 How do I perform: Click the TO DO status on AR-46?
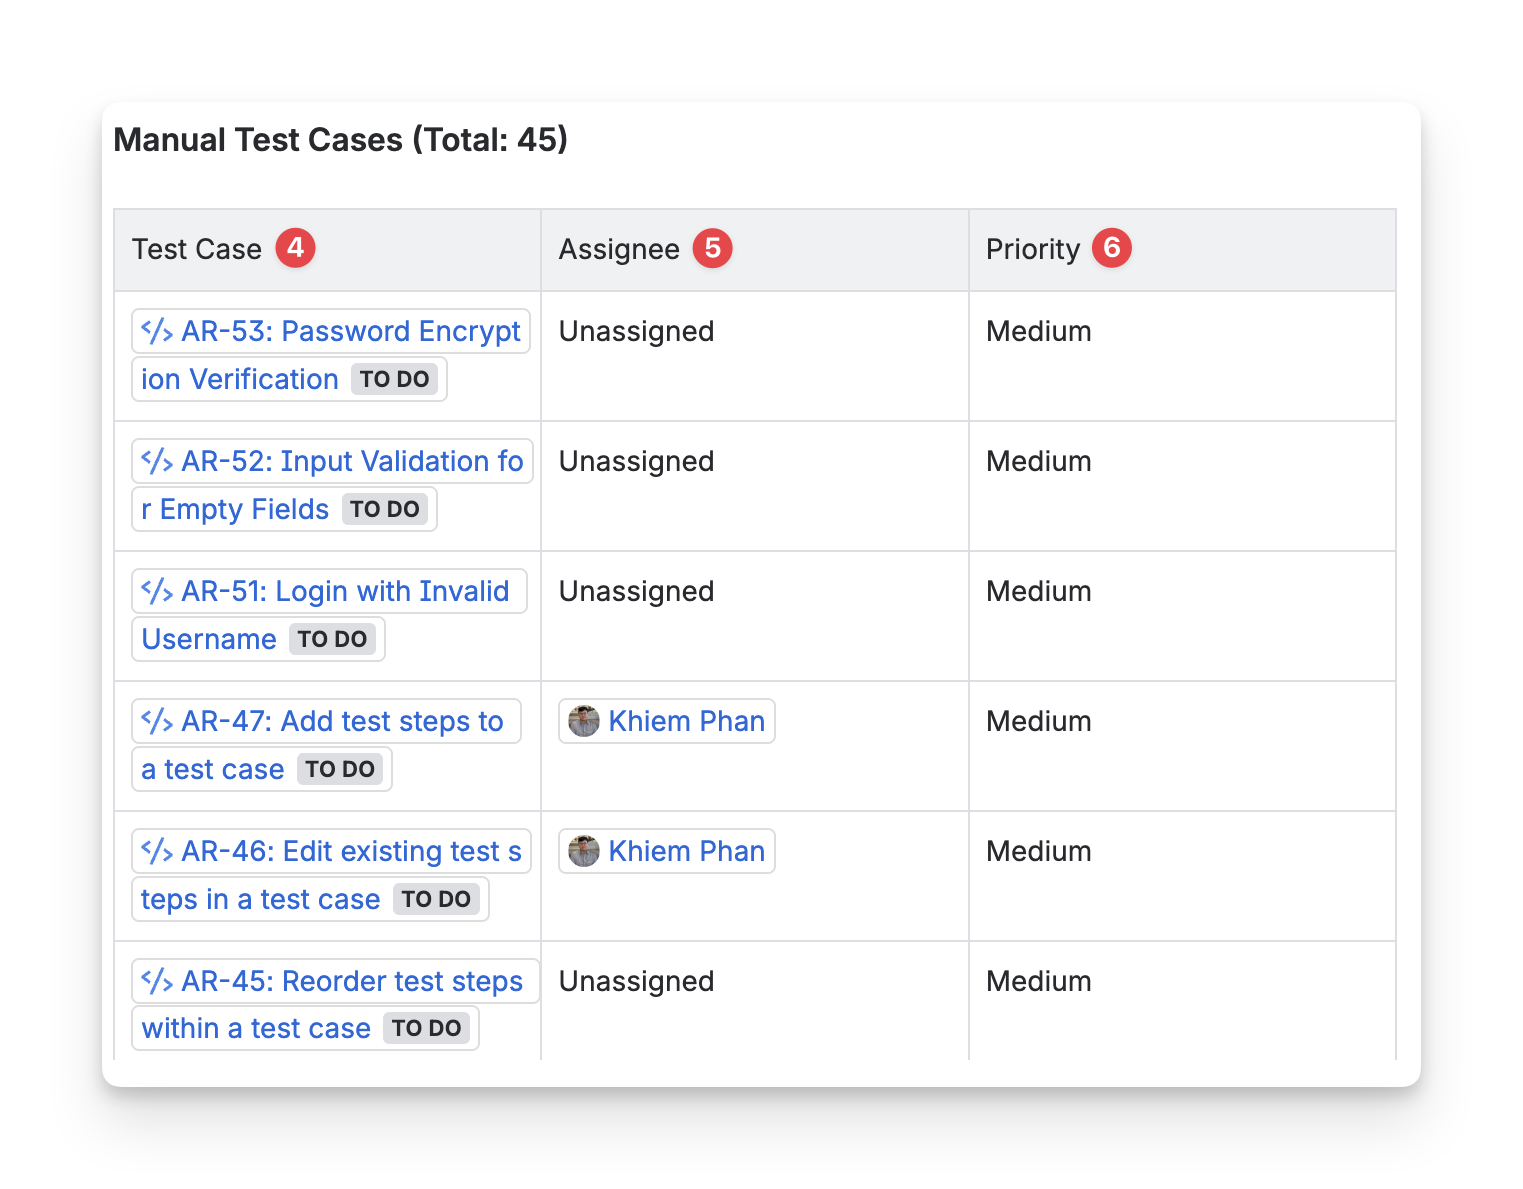pyautogui.click(x=436, y=899)
